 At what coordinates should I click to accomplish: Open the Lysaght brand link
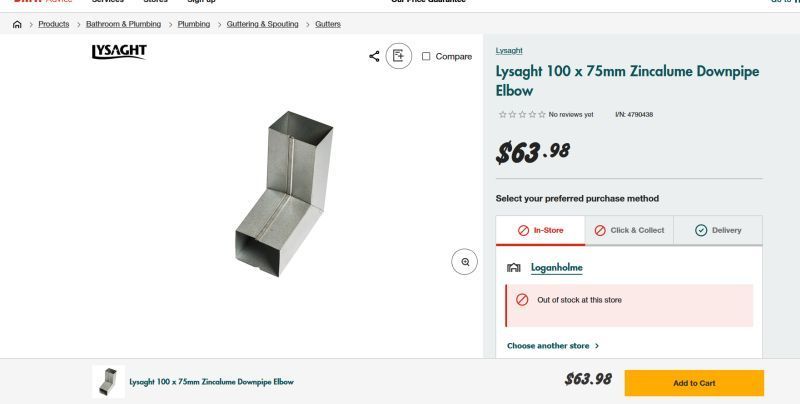(509, 50)
